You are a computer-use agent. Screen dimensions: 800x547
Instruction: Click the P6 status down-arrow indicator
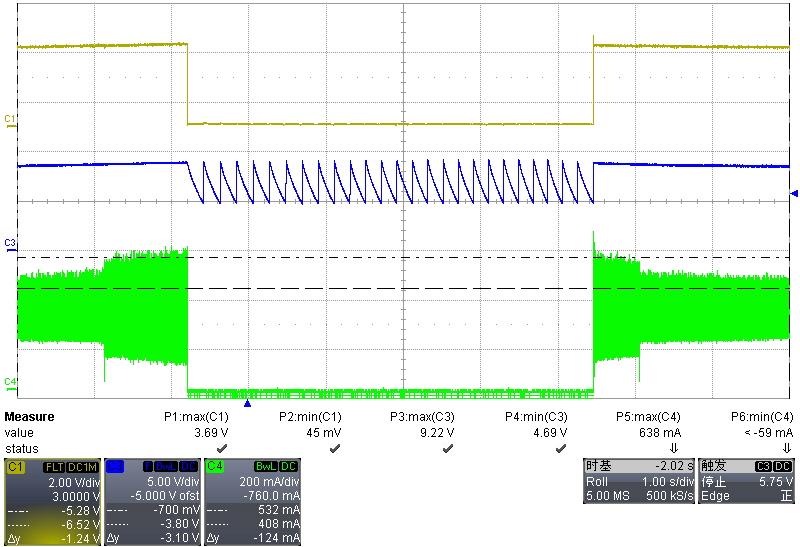786,449
